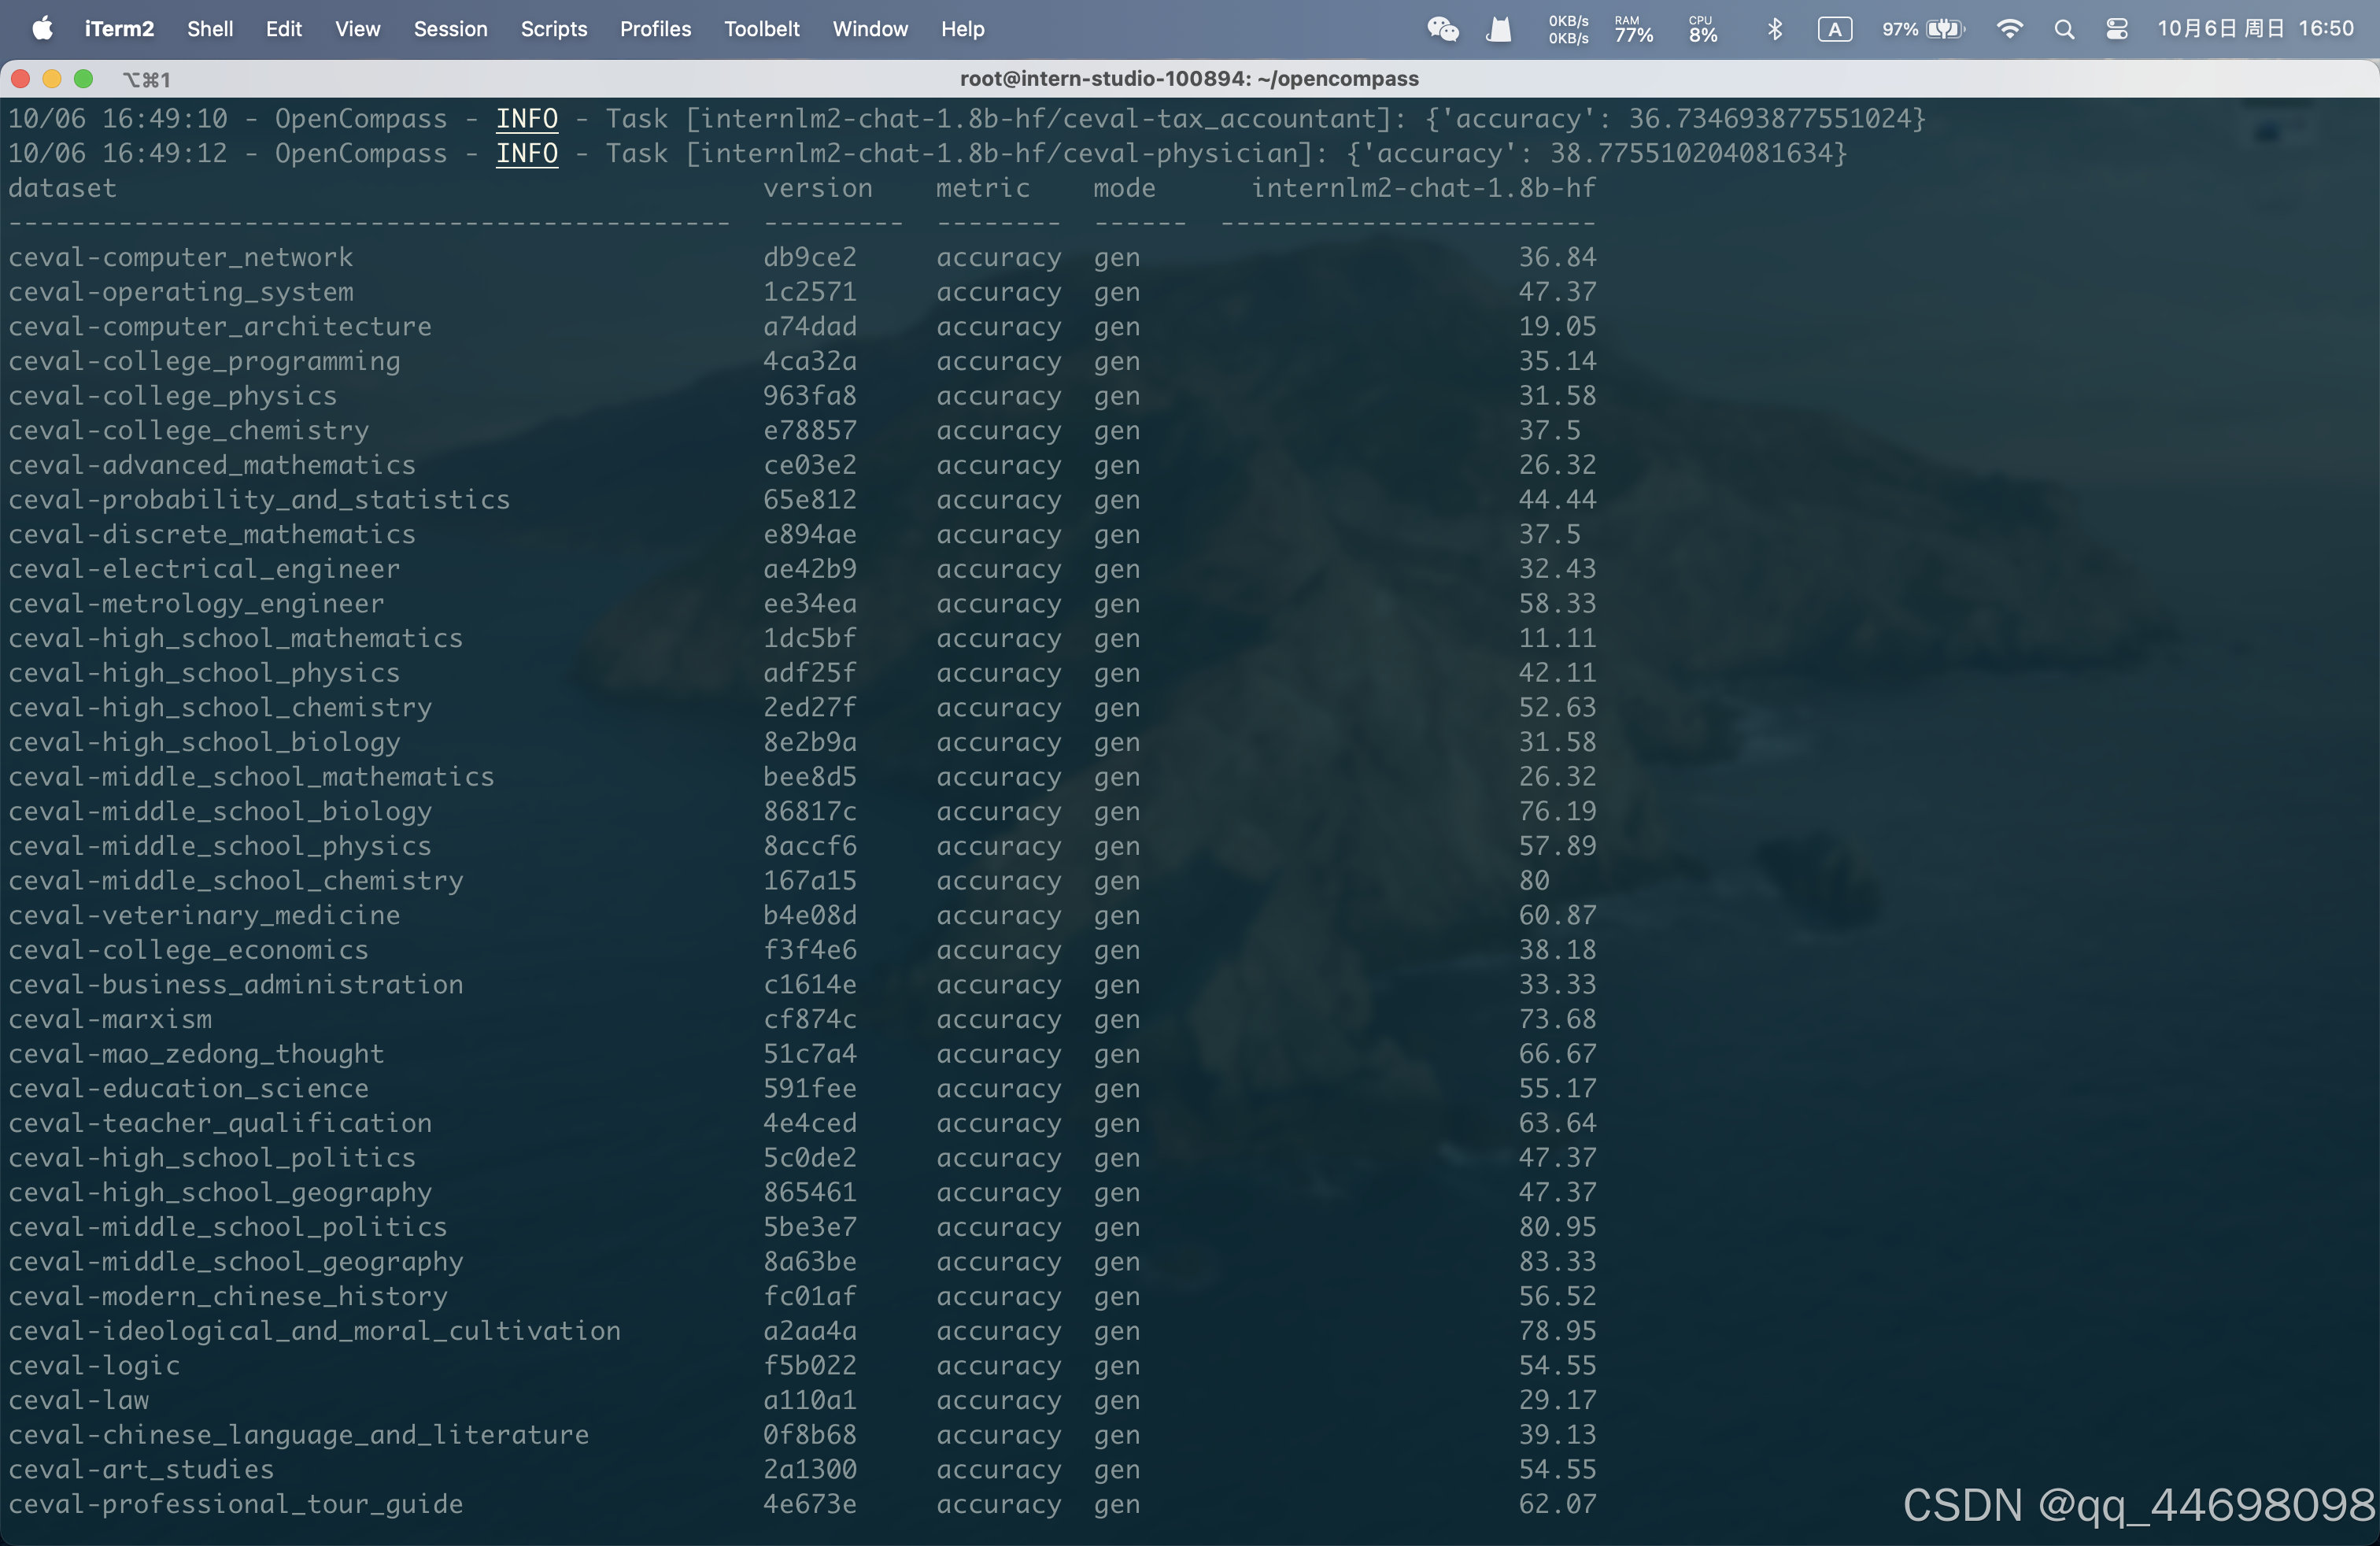
Task: Click the root@intern-studio window title
Action: coord(1189,78)
